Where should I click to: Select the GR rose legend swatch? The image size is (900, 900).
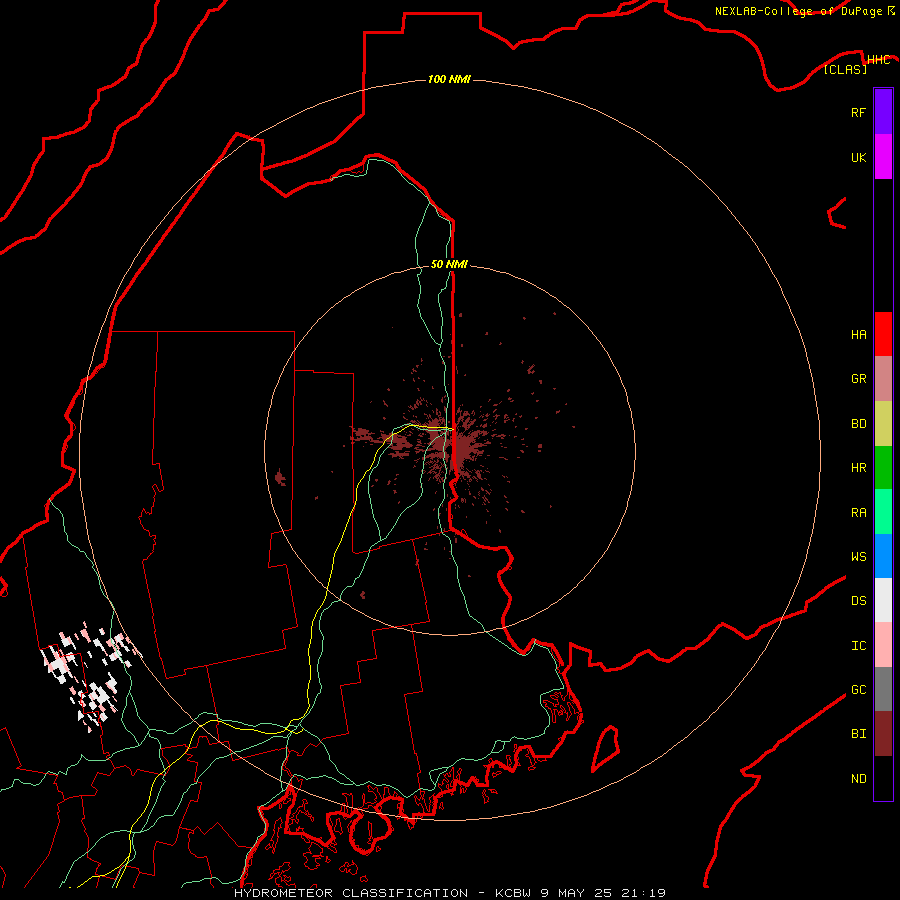coord(883,379)
